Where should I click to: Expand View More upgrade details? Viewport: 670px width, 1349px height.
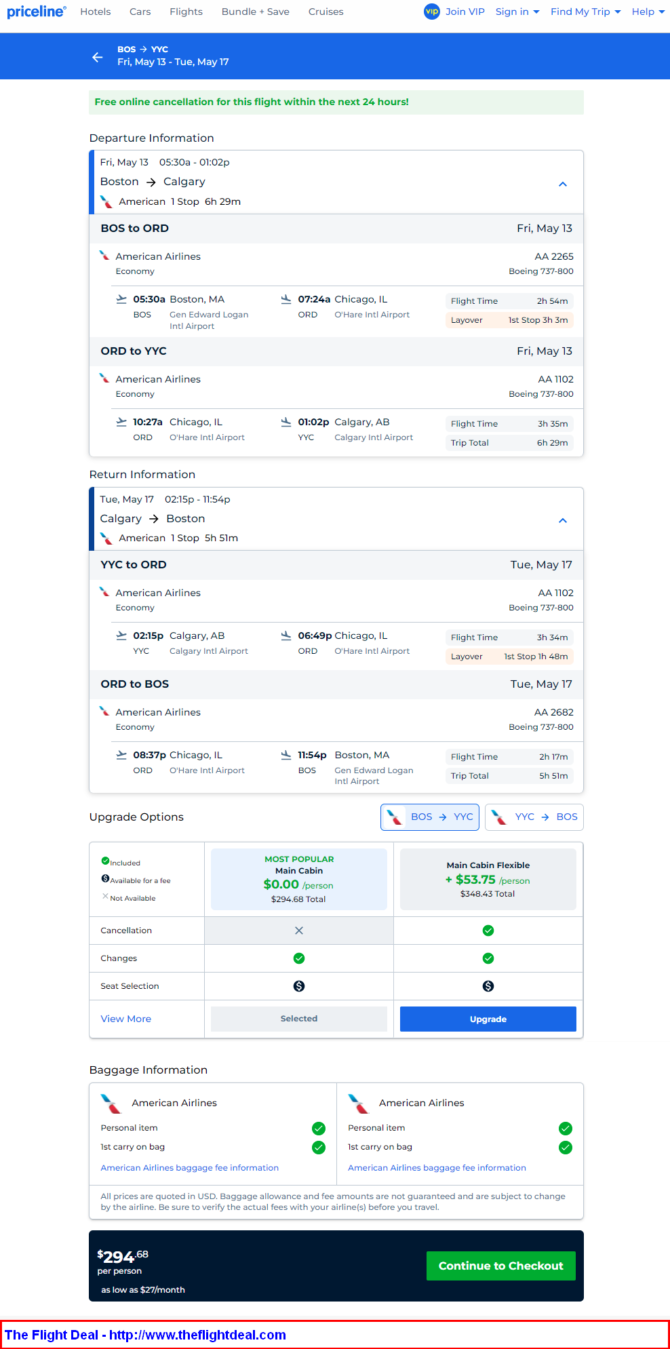coord(126,1019)
